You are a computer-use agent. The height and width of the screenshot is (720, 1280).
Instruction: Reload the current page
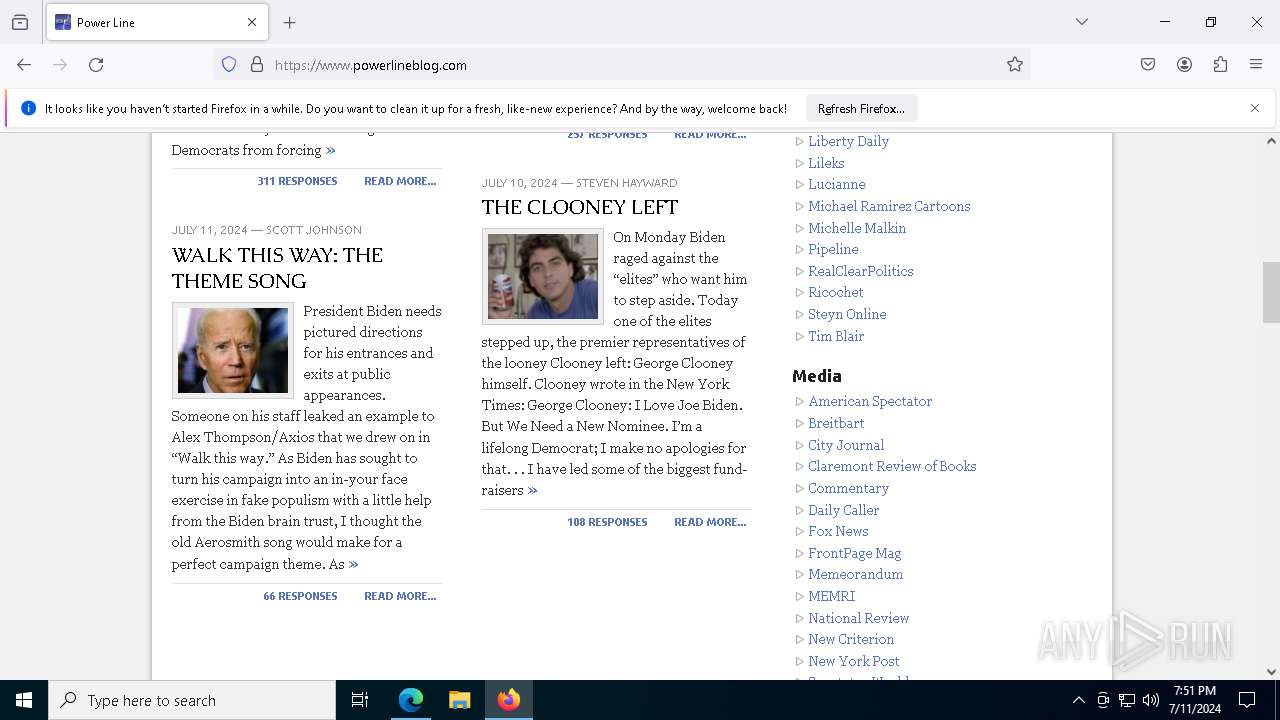(96, 65)
